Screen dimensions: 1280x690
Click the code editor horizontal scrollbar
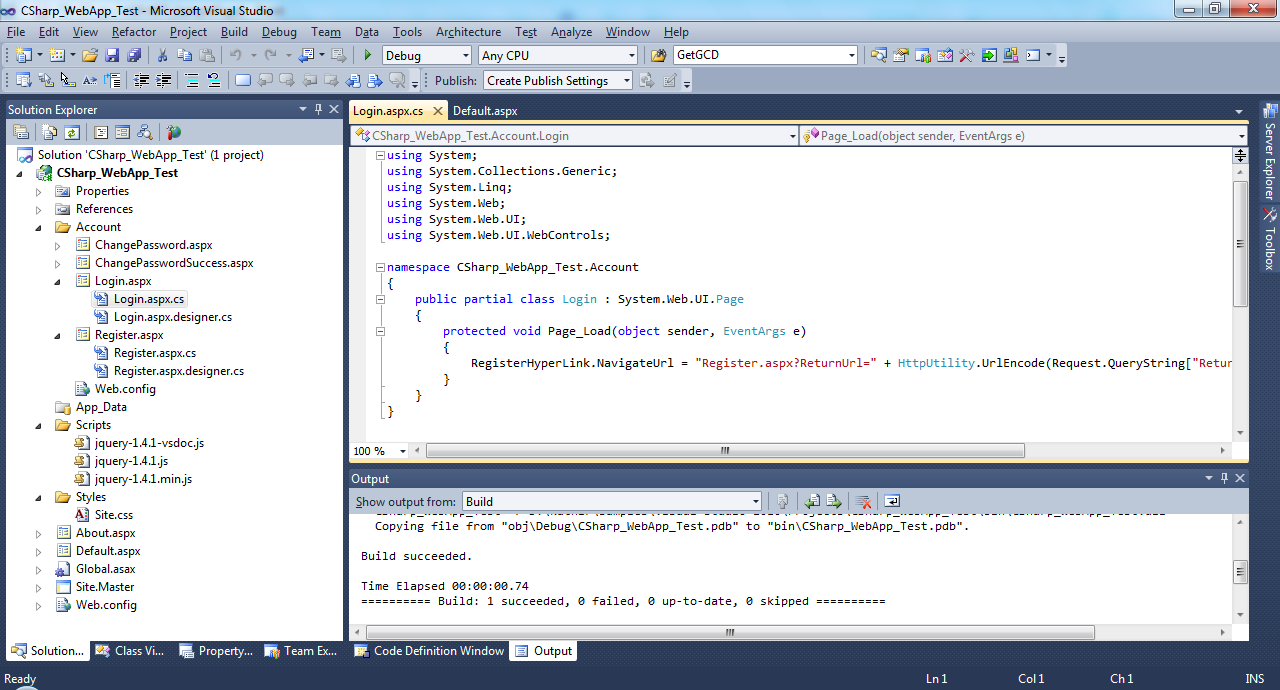pos(725,451)
